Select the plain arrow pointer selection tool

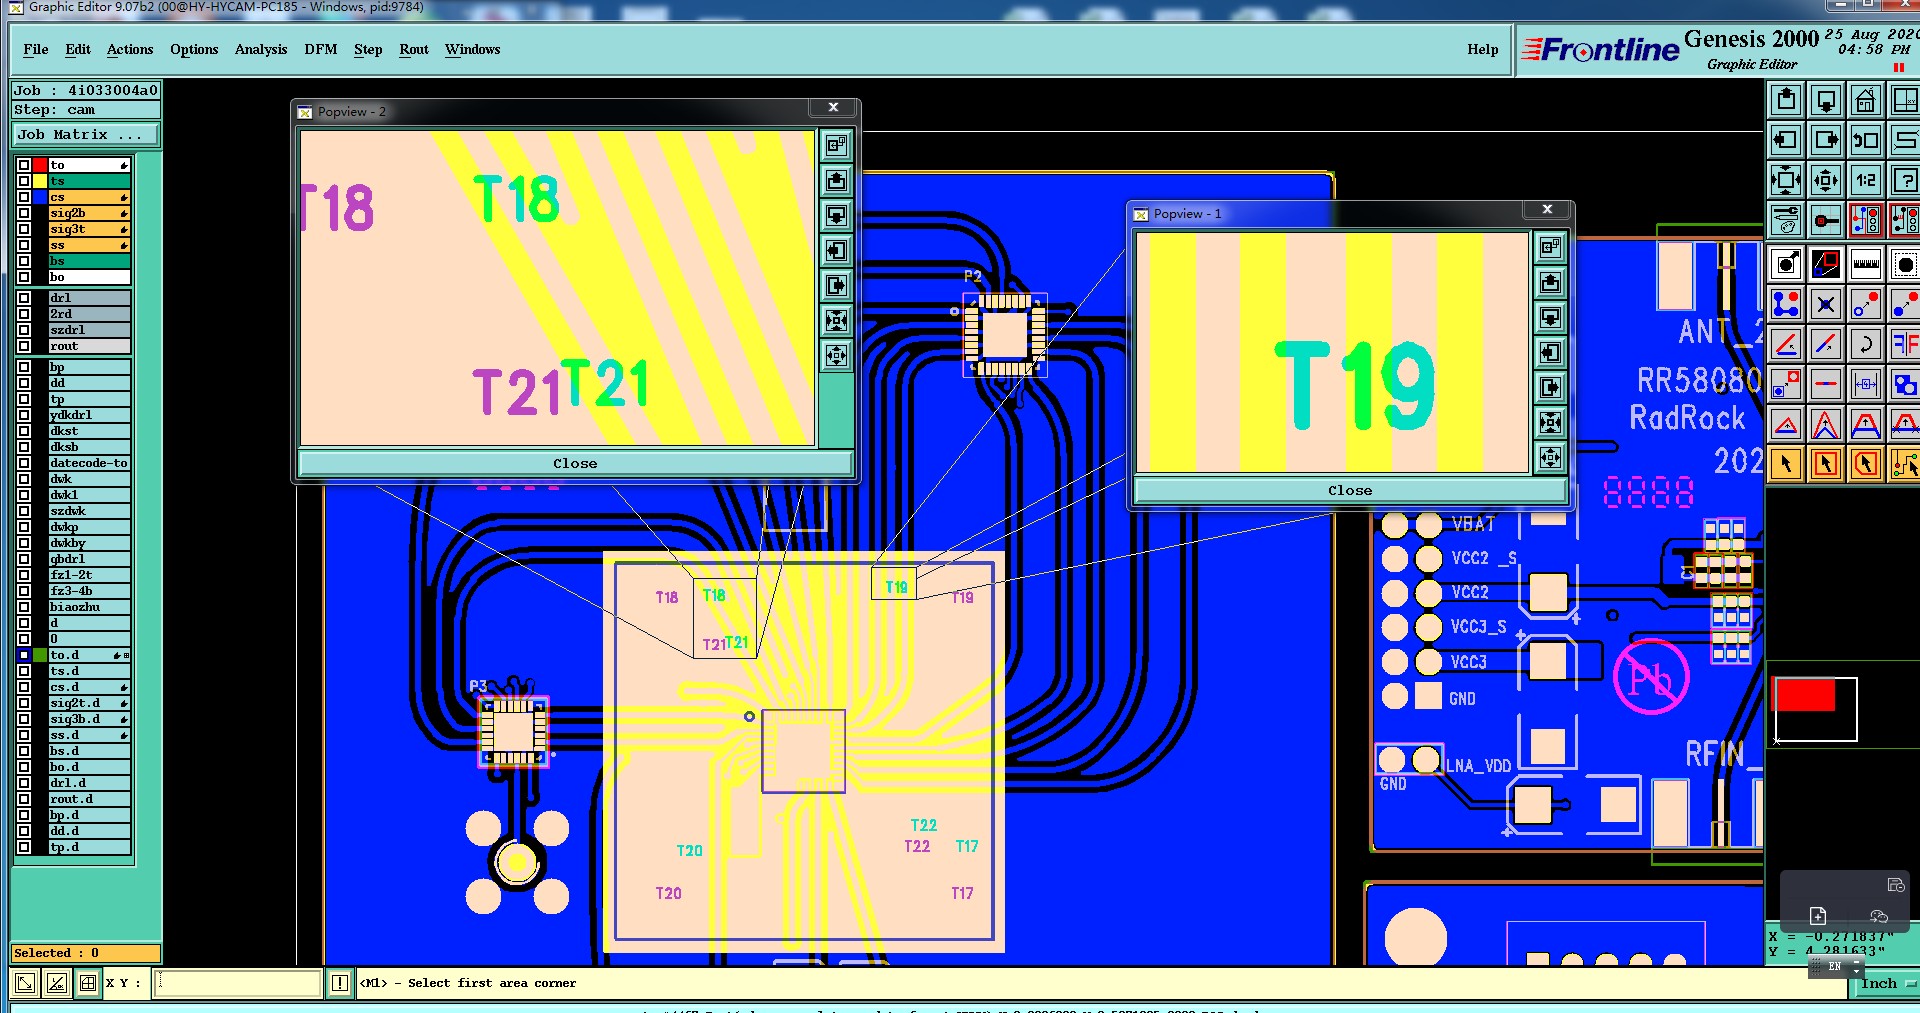click(x=1786, y=464)
